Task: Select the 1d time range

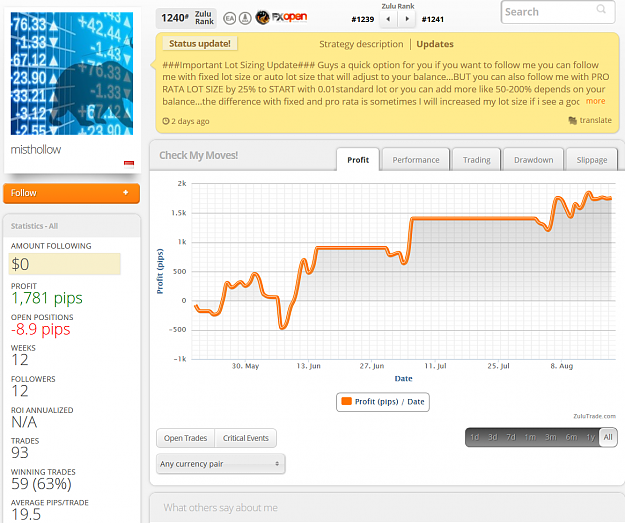Action: [474, 437]
